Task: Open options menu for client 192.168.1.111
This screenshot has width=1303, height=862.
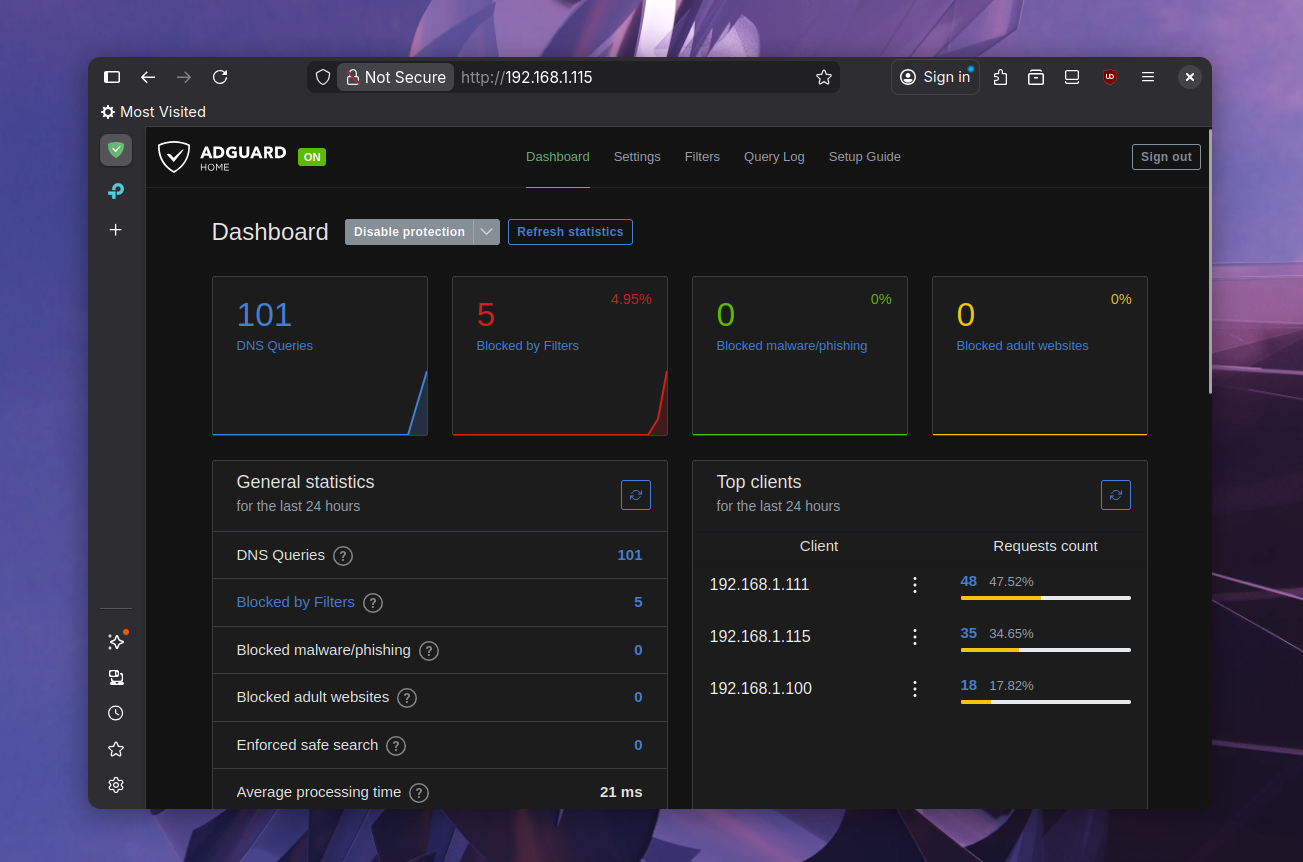Action: 914,585
